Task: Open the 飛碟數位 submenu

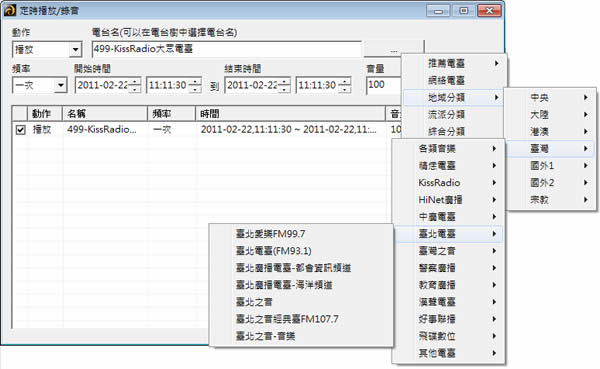Action: [448, 336]
